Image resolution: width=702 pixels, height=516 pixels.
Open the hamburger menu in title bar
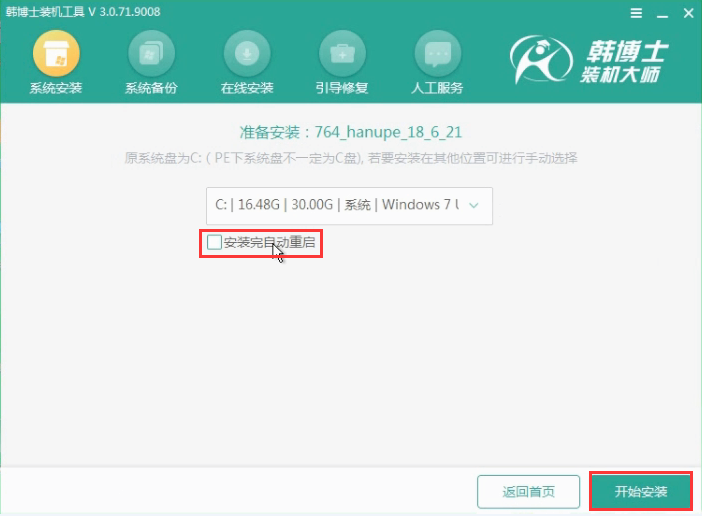pos(635,13)
